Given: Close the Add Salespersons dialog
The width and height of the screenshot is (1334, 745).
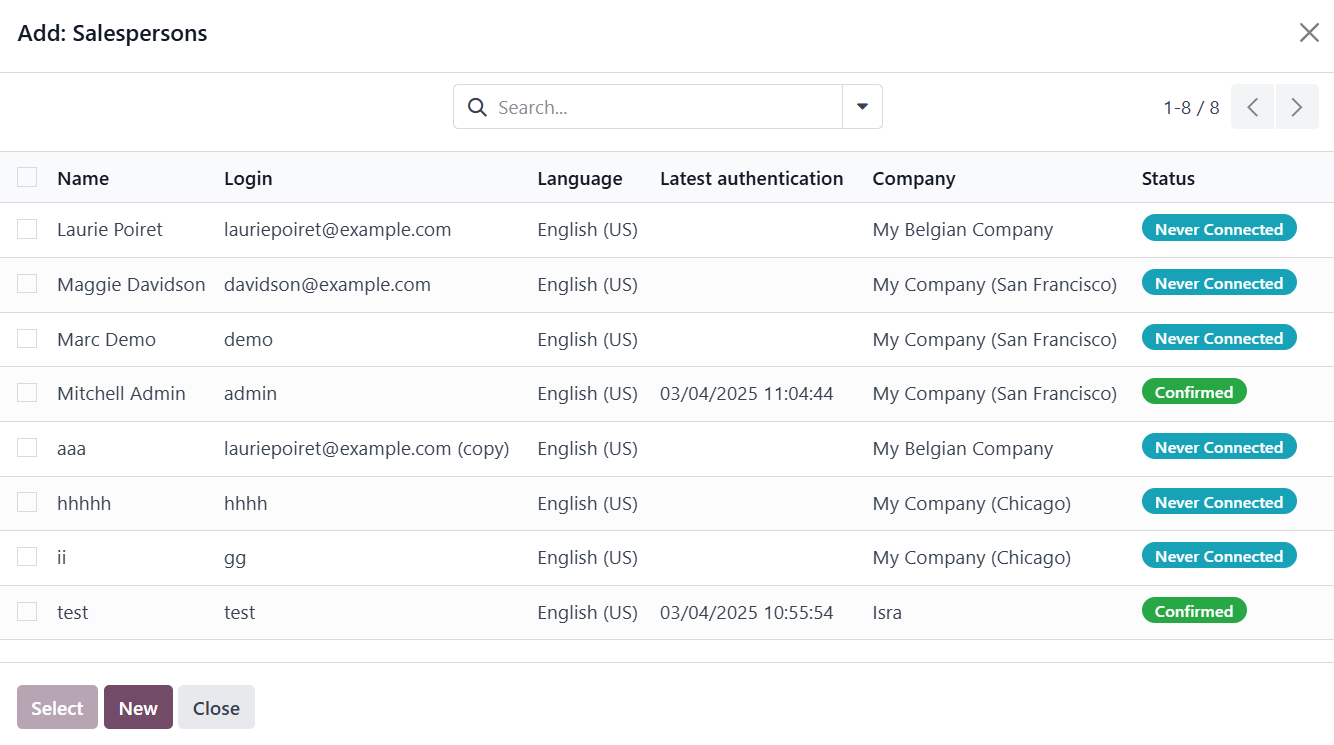Looking at the screenshot, I should [1309, 33].
